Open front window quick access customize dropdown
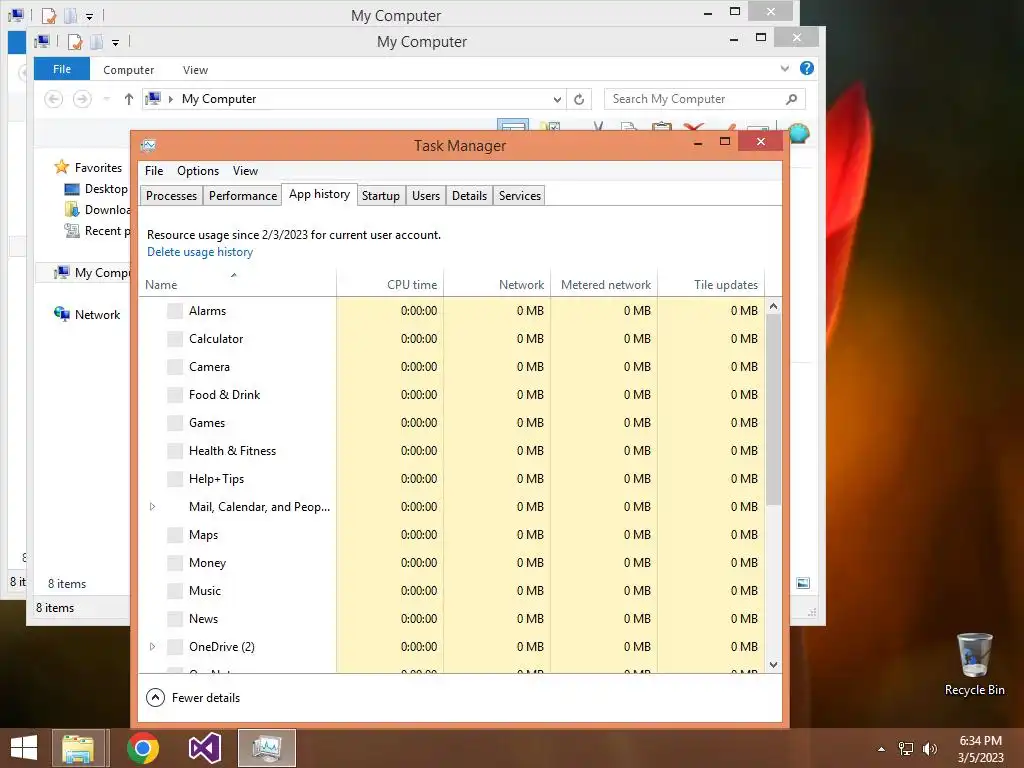The height and width of the screenshot is (768, 1024). coord(116,42)
